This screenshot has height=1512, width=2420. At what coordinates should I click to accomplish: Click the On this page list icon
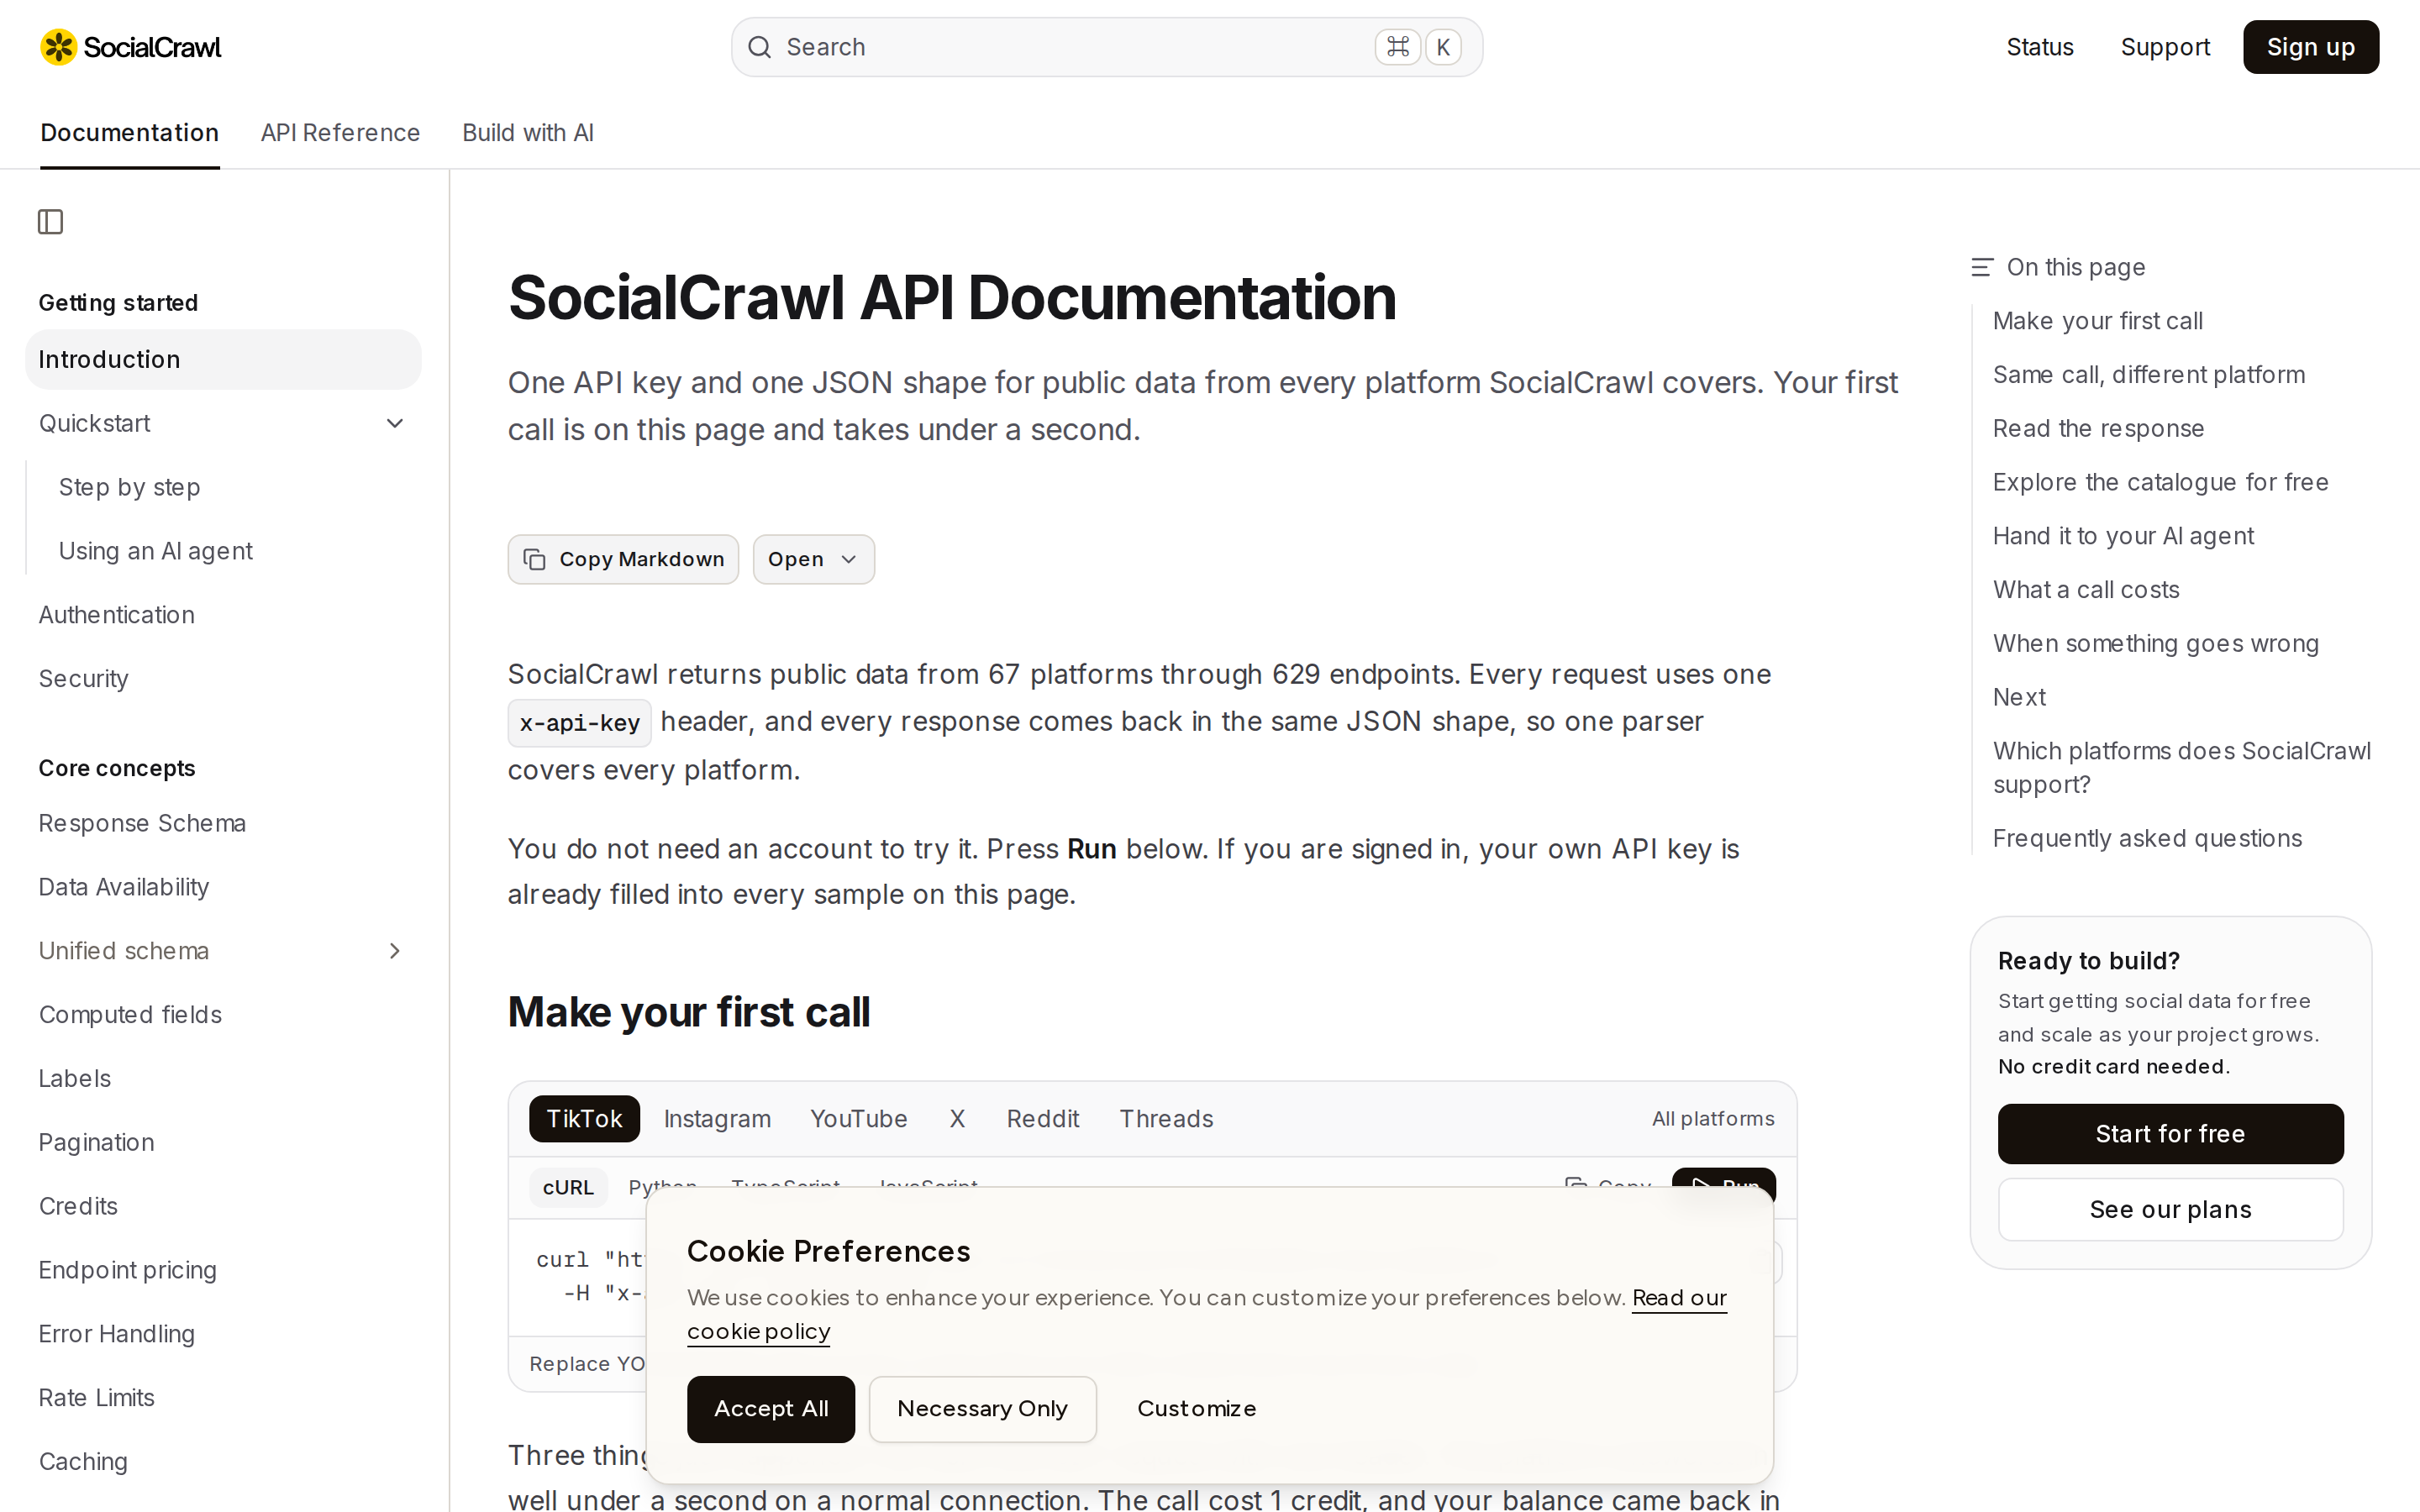pyautogui.click(x=1981, y=267)
